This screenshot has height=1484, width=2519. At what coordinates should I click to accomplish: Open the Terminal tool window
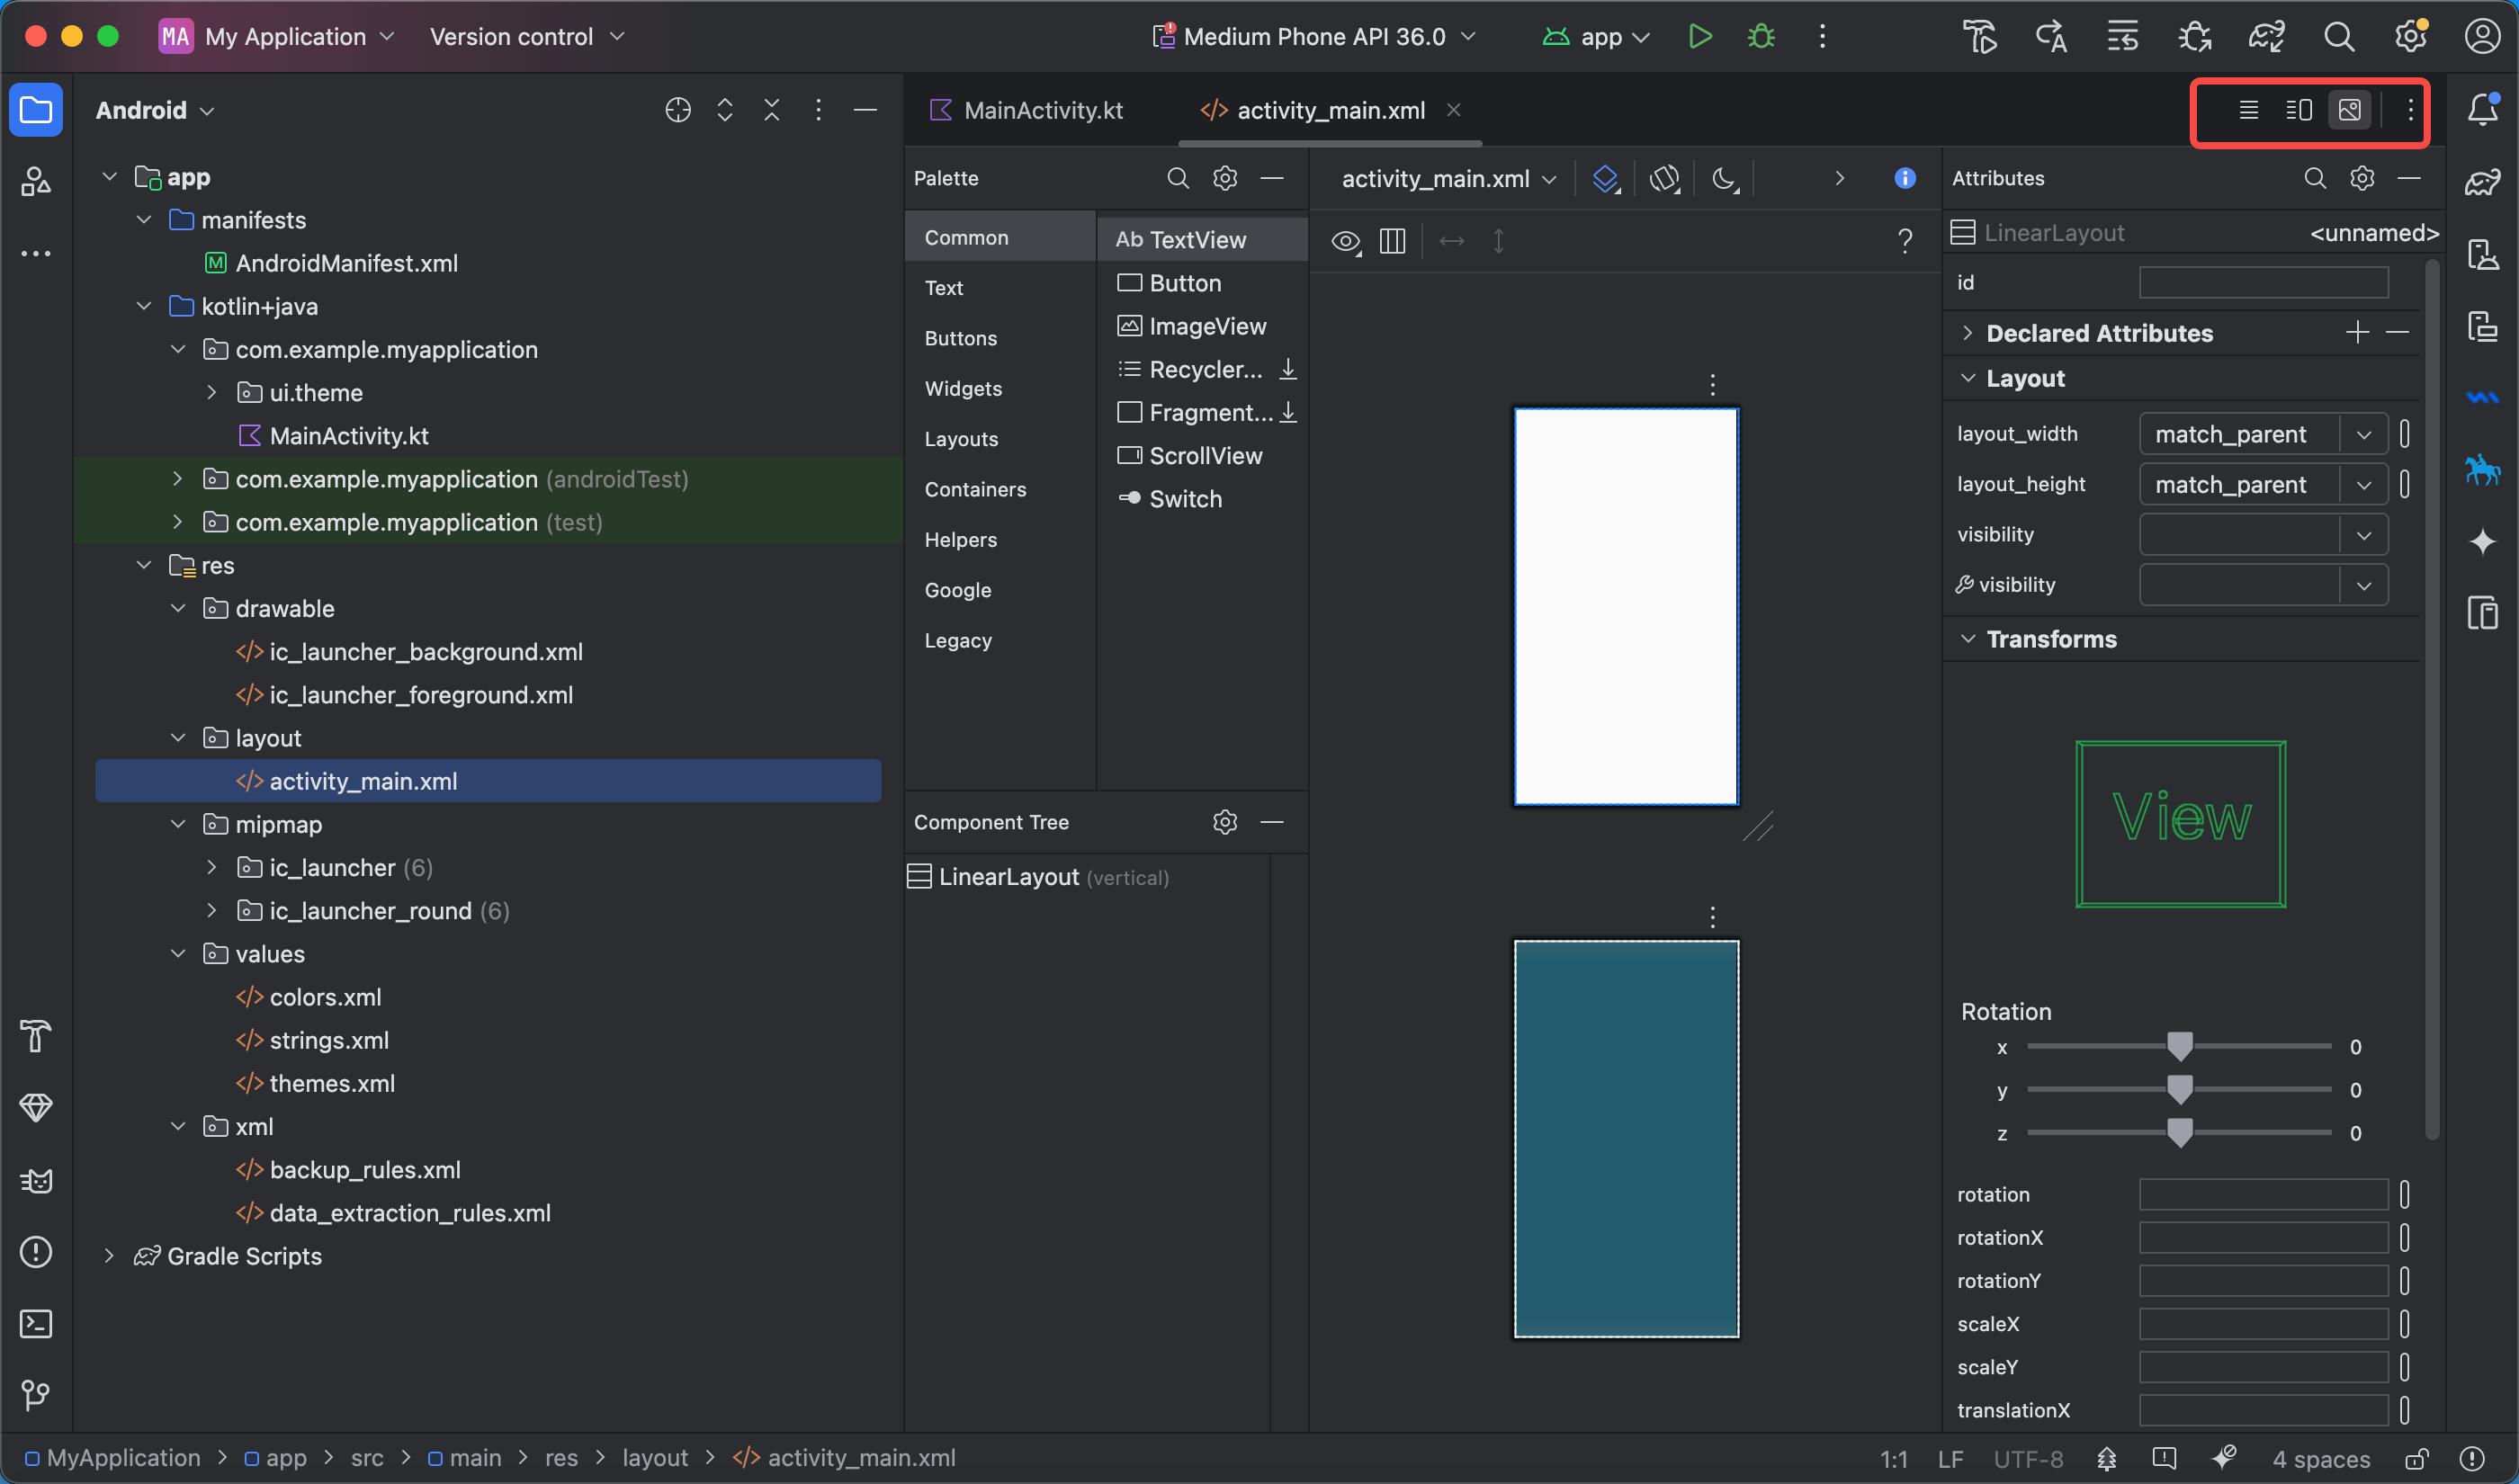(x=36, y=1324)
